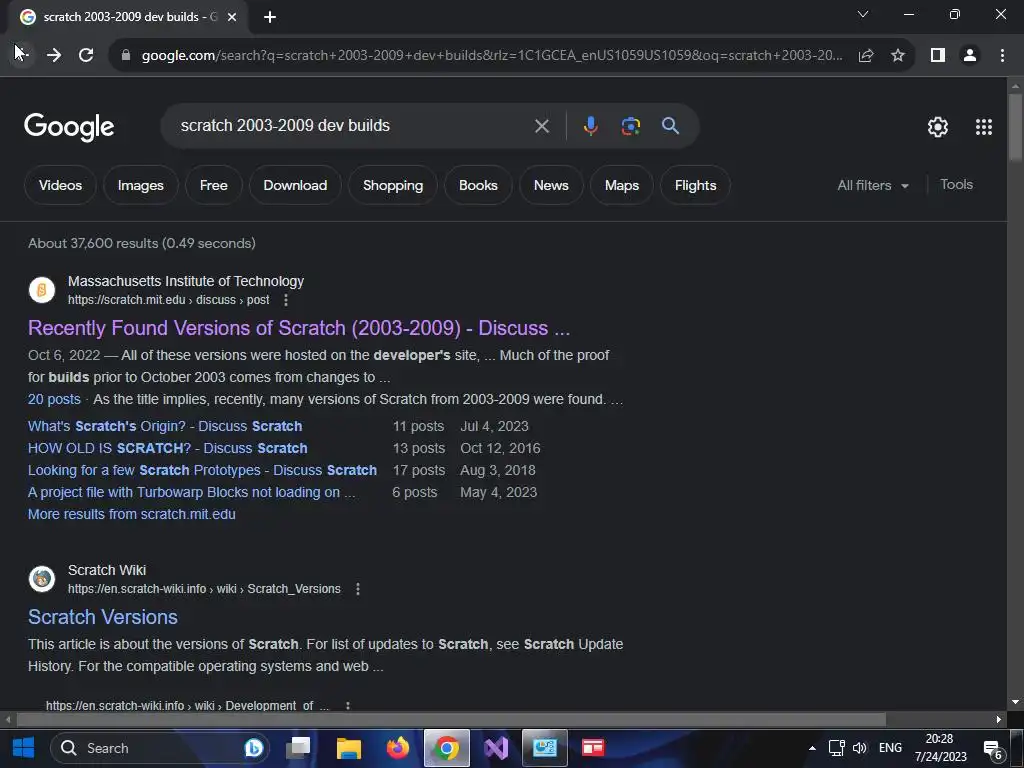
Task: Select the Images filter chip
Action: pos(140,185)
